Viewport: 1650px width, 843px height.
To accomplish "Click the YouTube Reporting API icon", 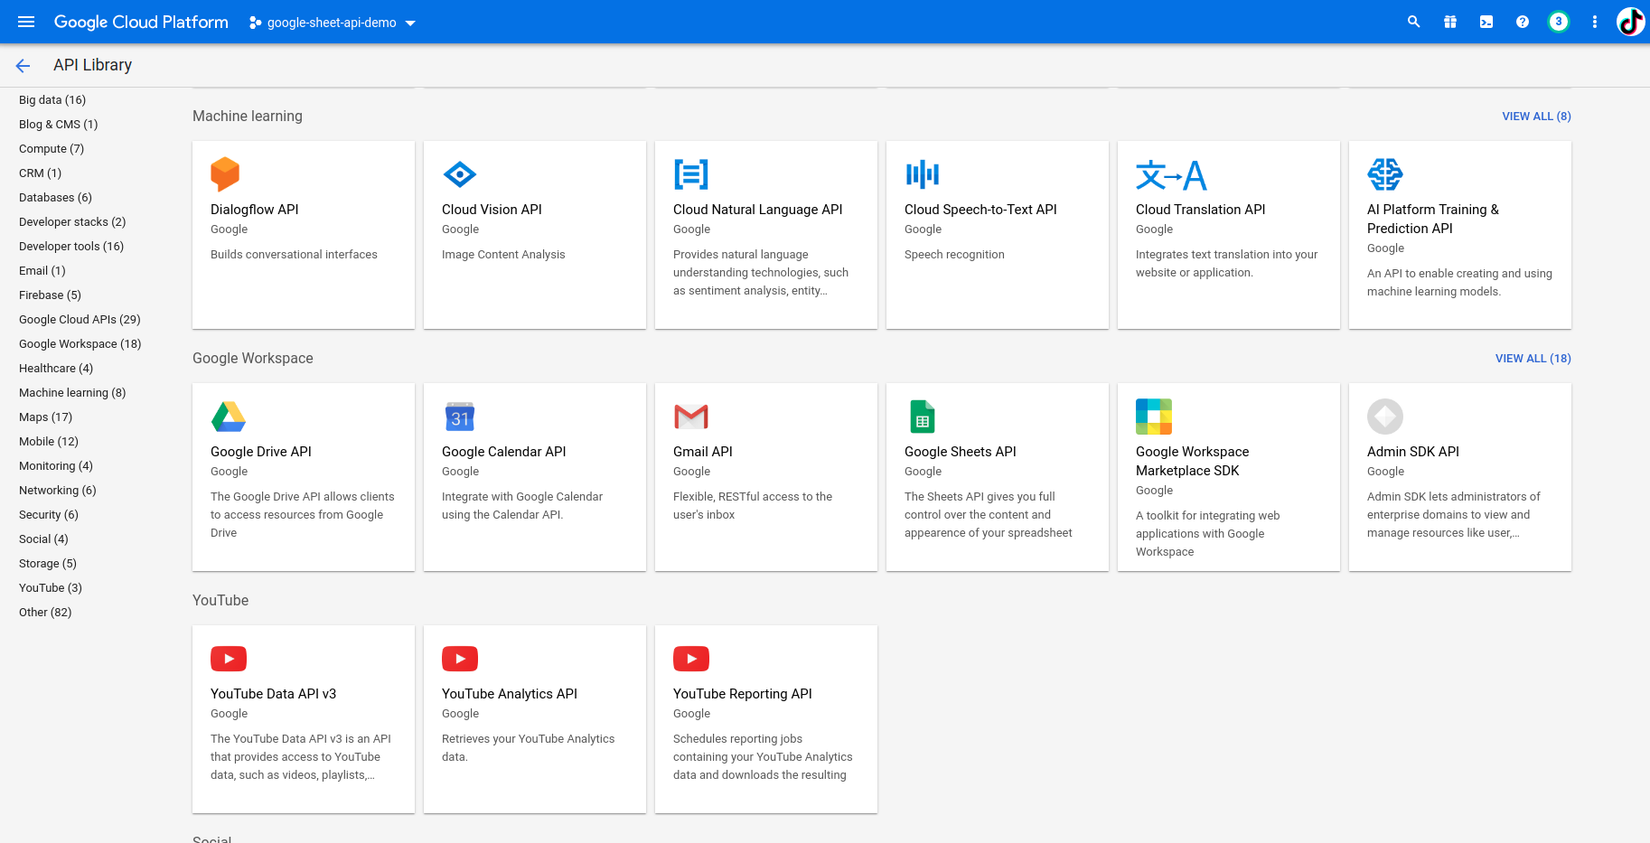I will click(x=691, y=658).
